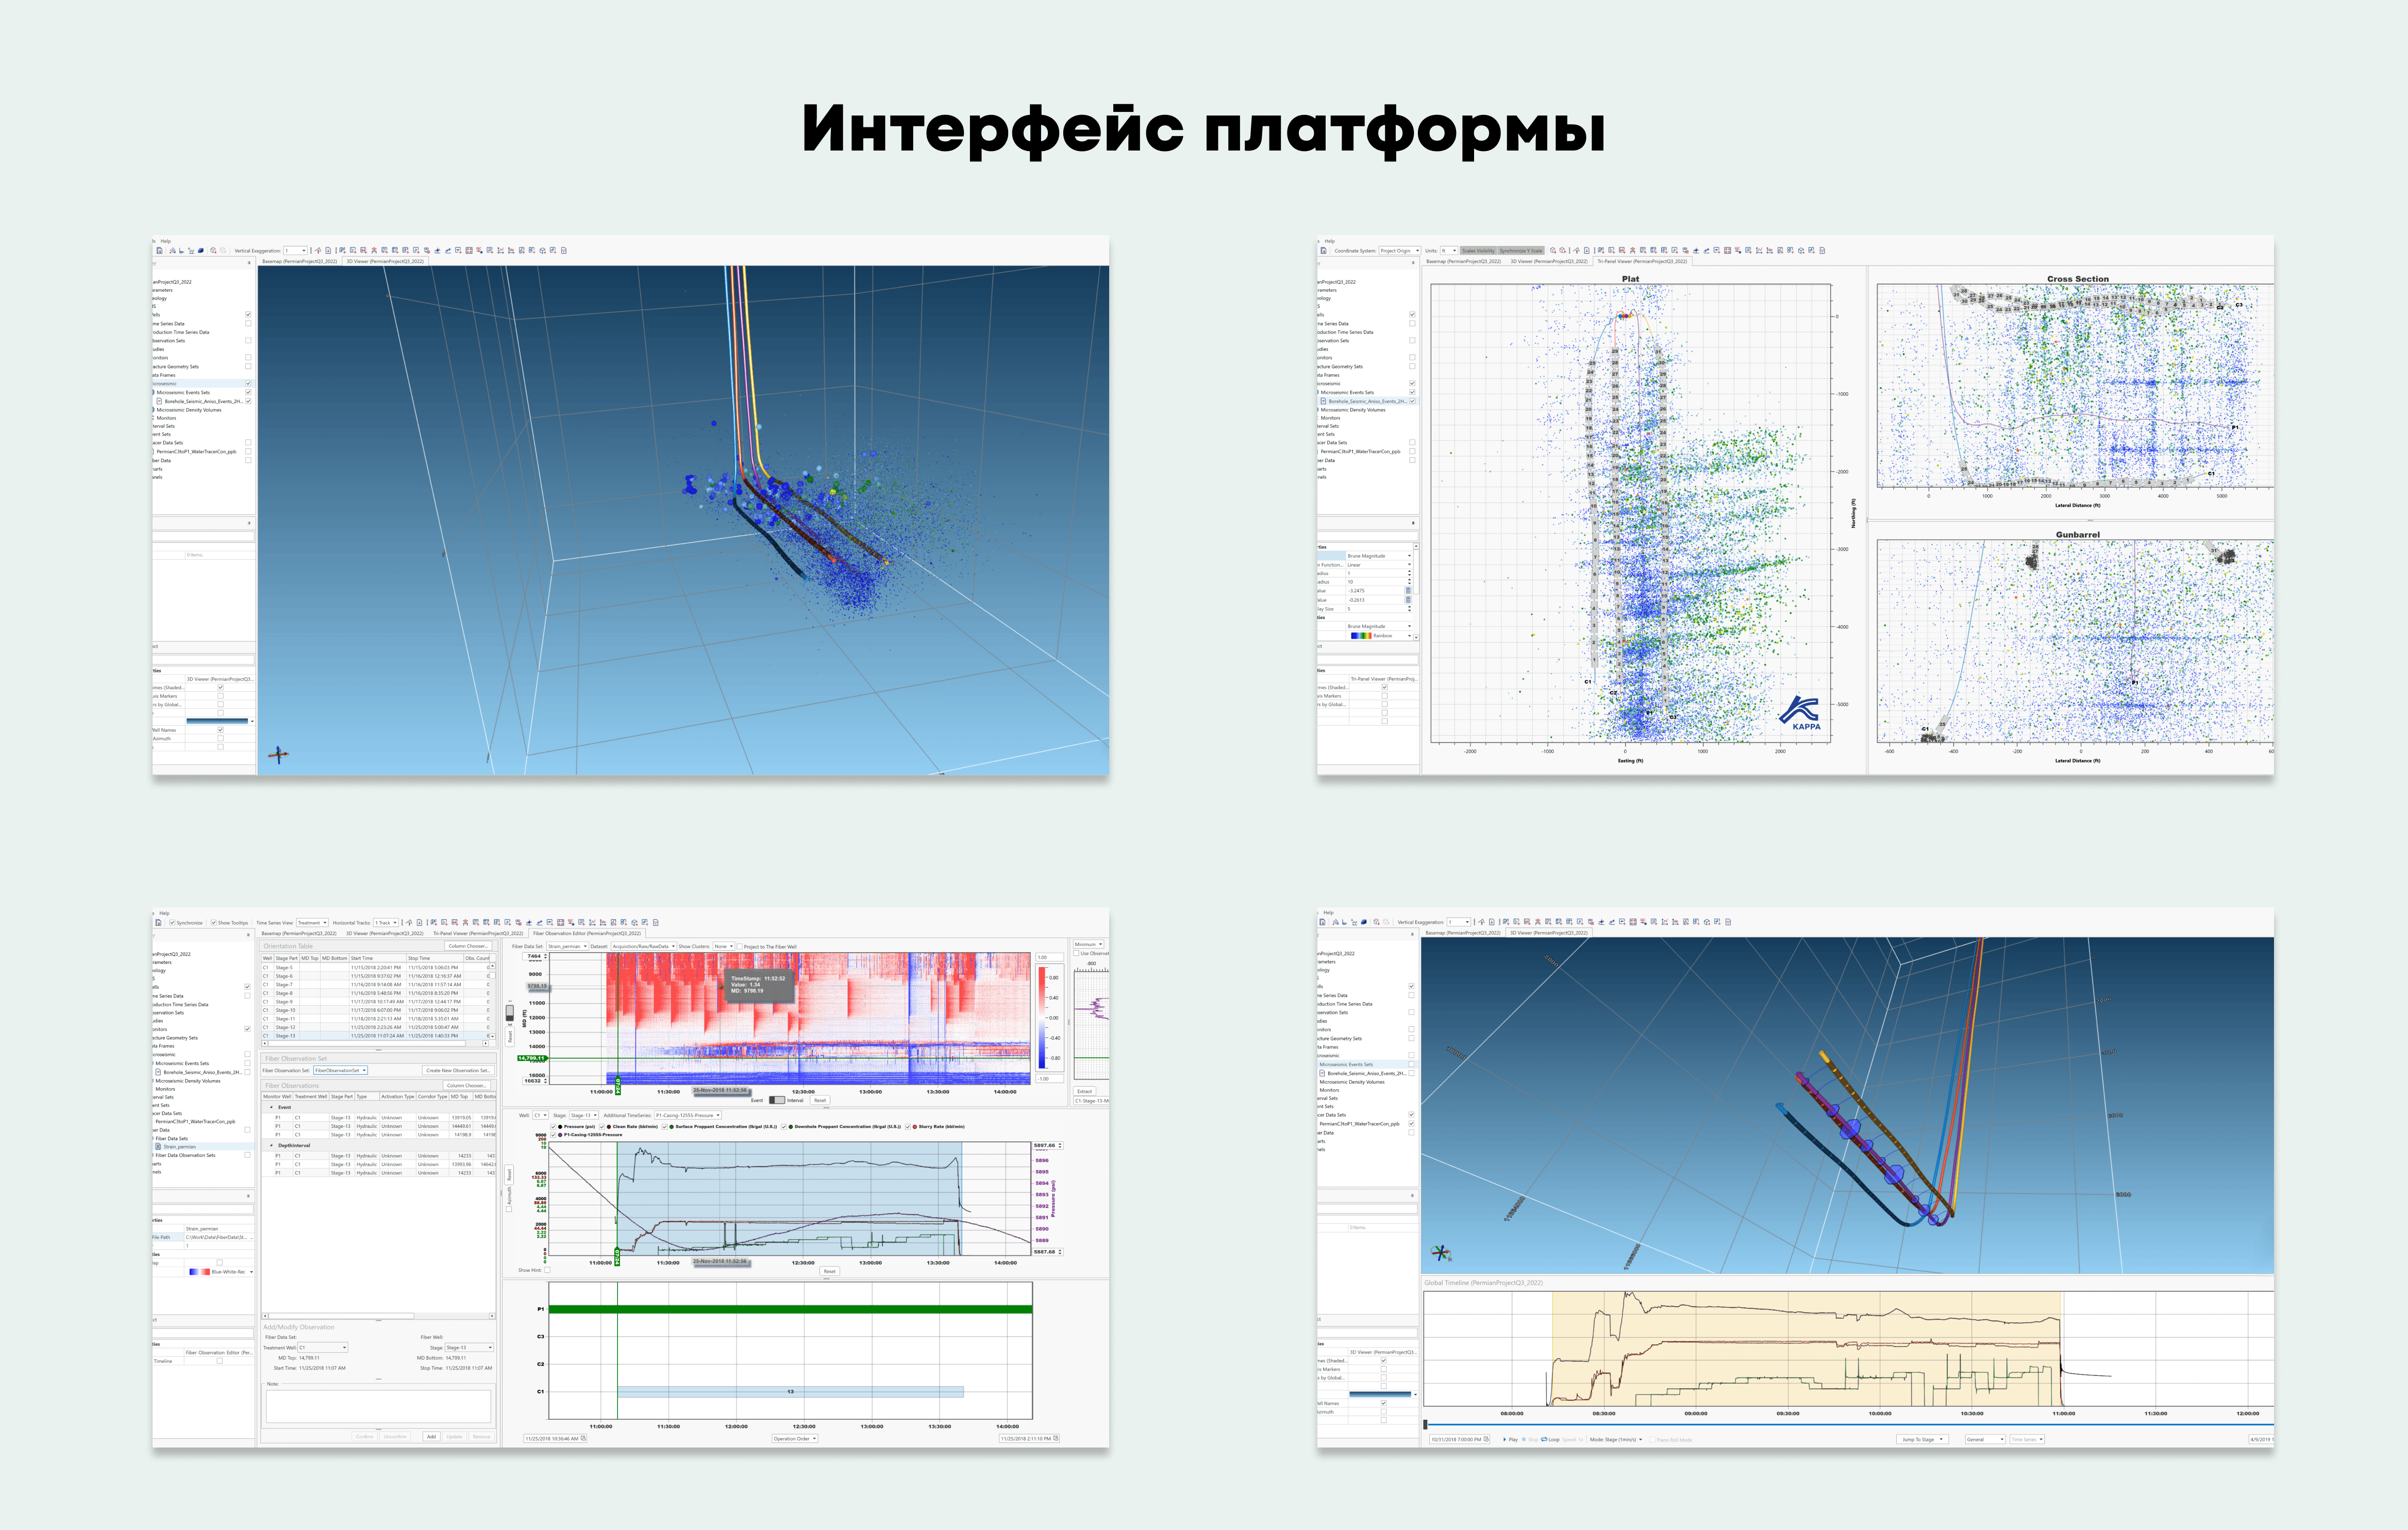Toggle Pressure (psi) series checkbox
The image size is (2408, 1530).
[x=553, y=1126]
